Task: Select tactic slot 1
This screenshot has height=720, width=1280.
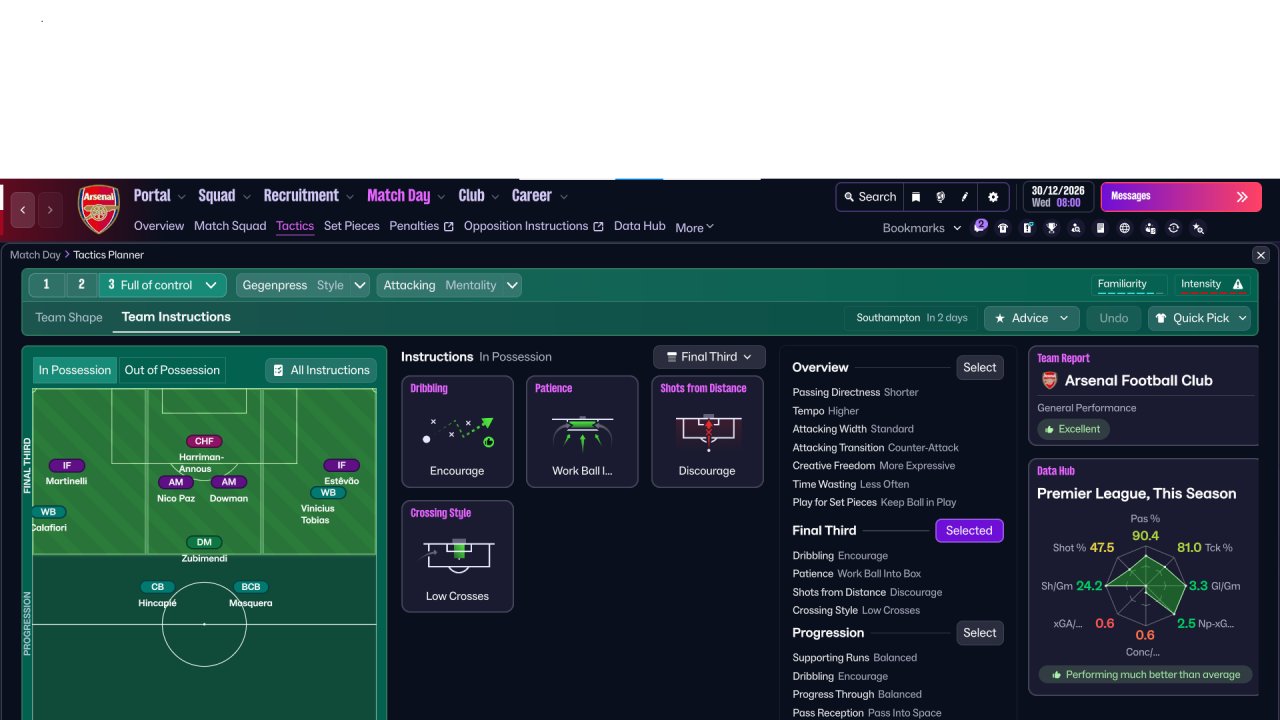Action: tap(46, 285)
